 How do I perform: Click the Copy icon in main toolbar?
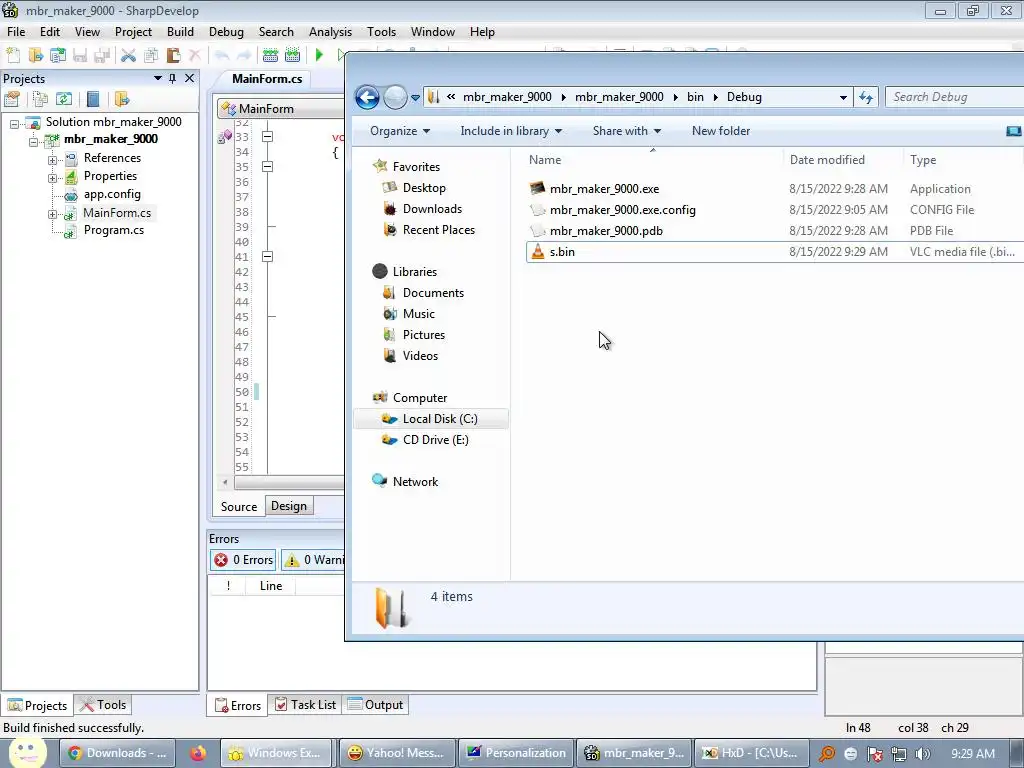(x=151, y=56)
